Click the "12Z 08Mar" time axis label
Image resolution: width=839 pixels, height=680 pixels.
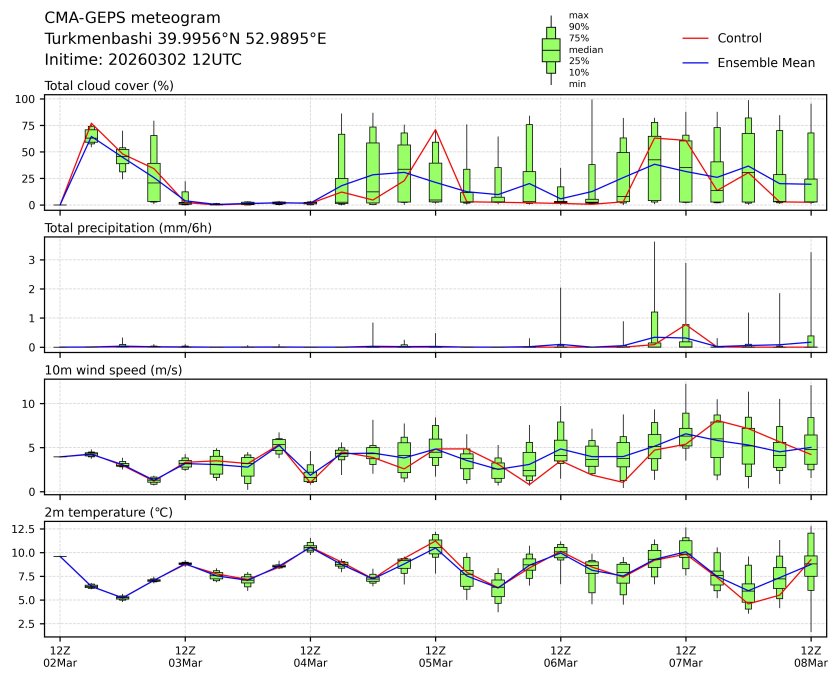[x=810, y=657]
